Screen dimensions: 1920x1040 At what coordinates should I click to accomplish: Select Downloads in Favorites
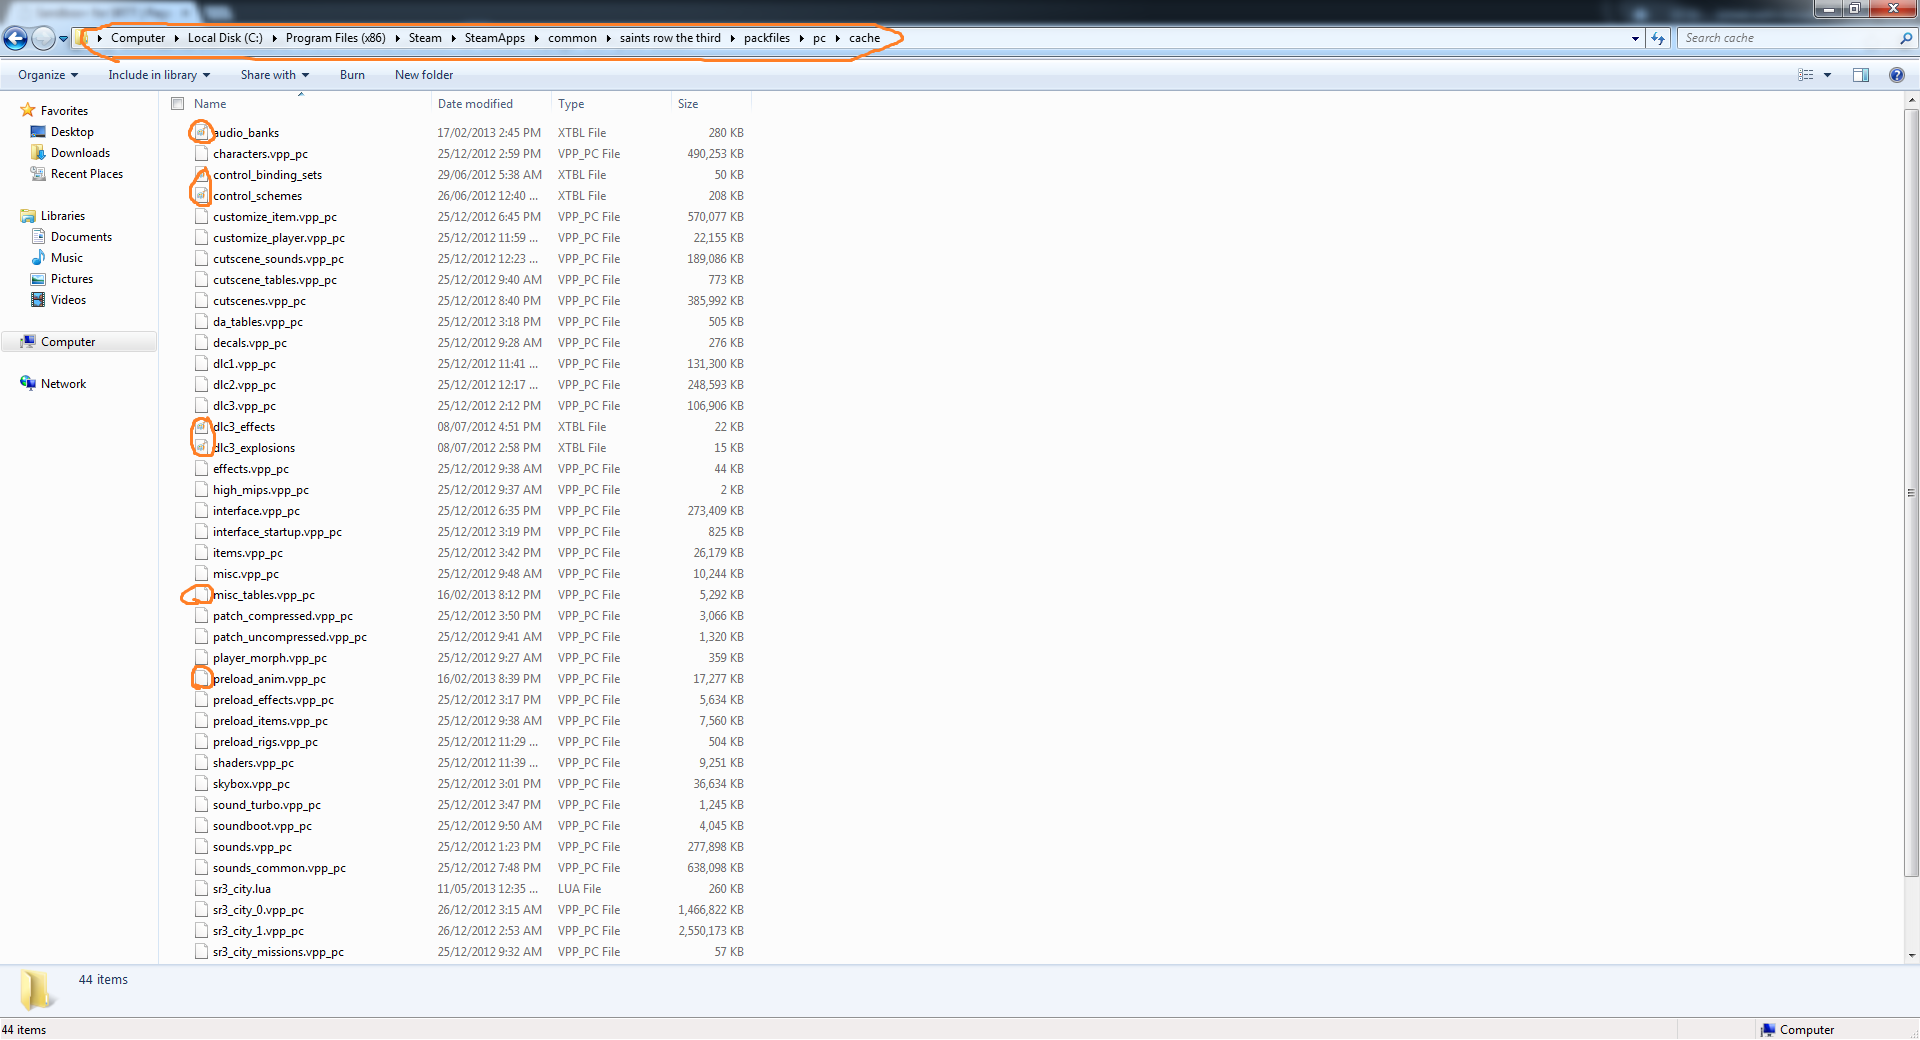pyautogui.click(x=80, y=153)
